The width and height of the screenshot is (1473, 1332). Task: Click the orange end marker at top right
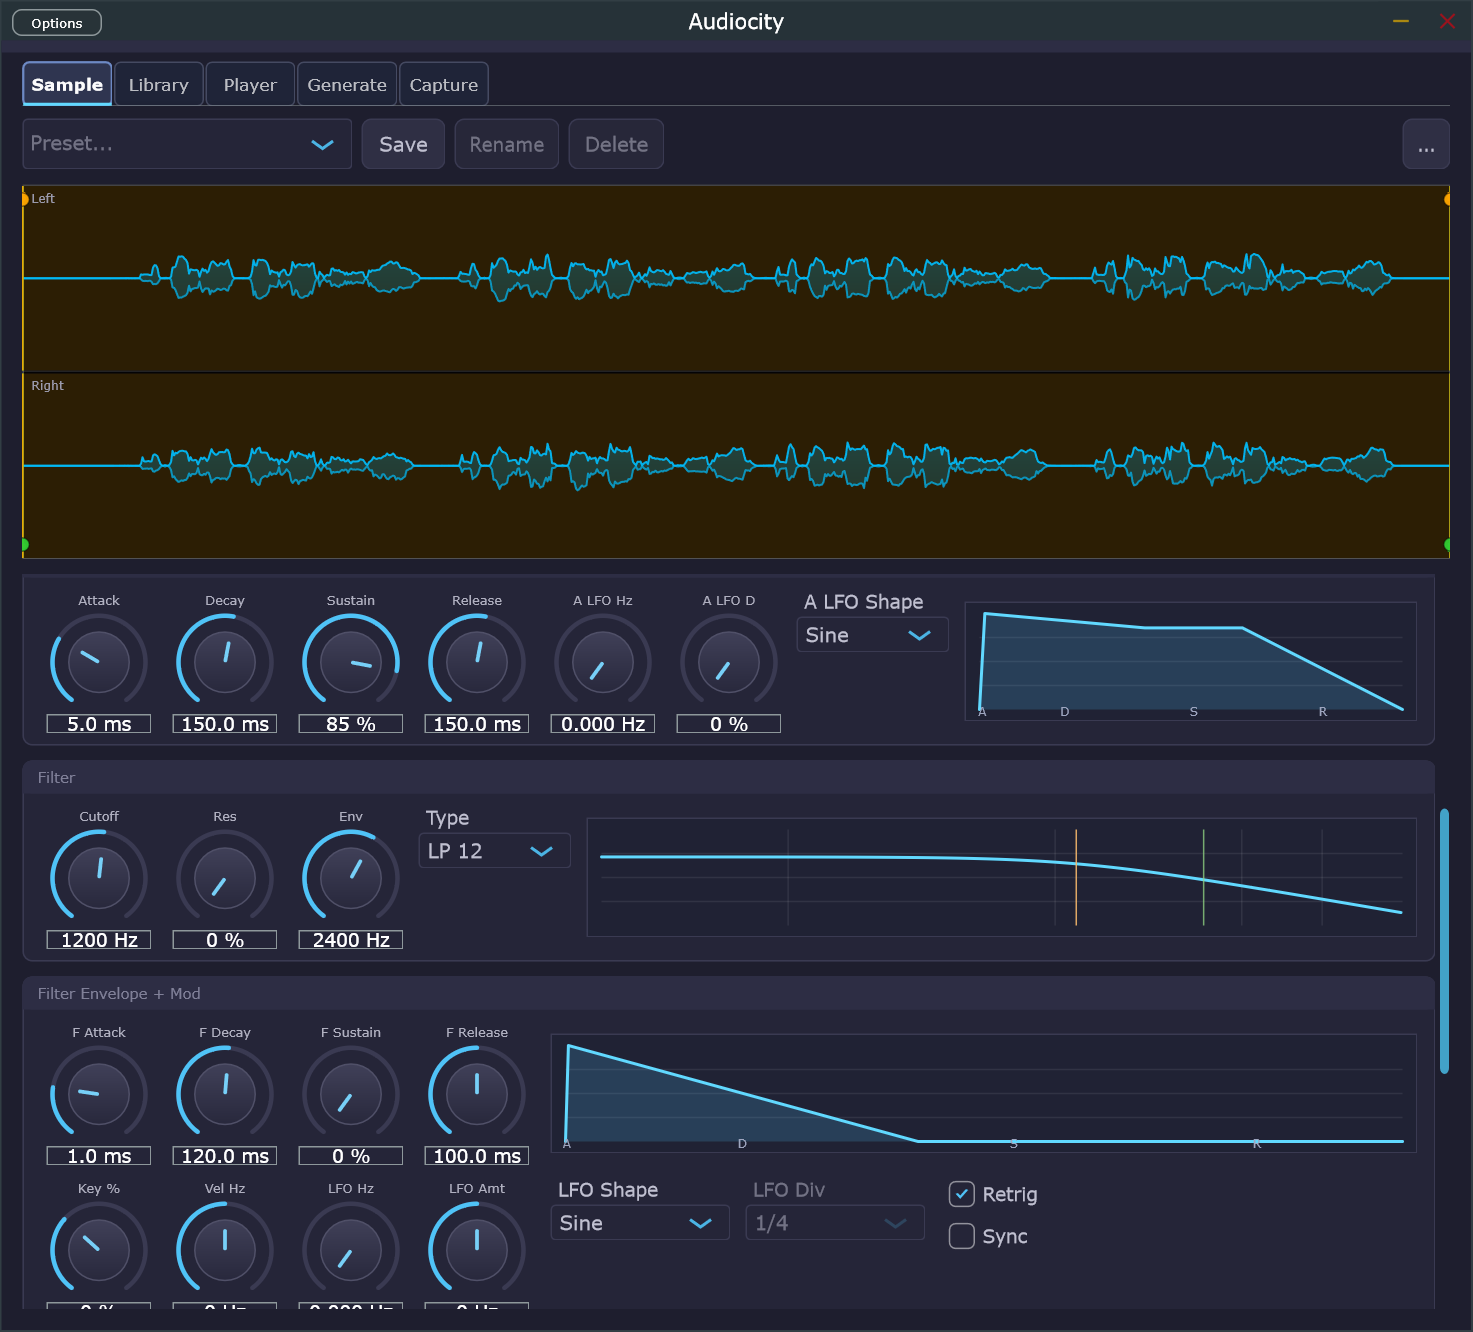coord(1447,199)
